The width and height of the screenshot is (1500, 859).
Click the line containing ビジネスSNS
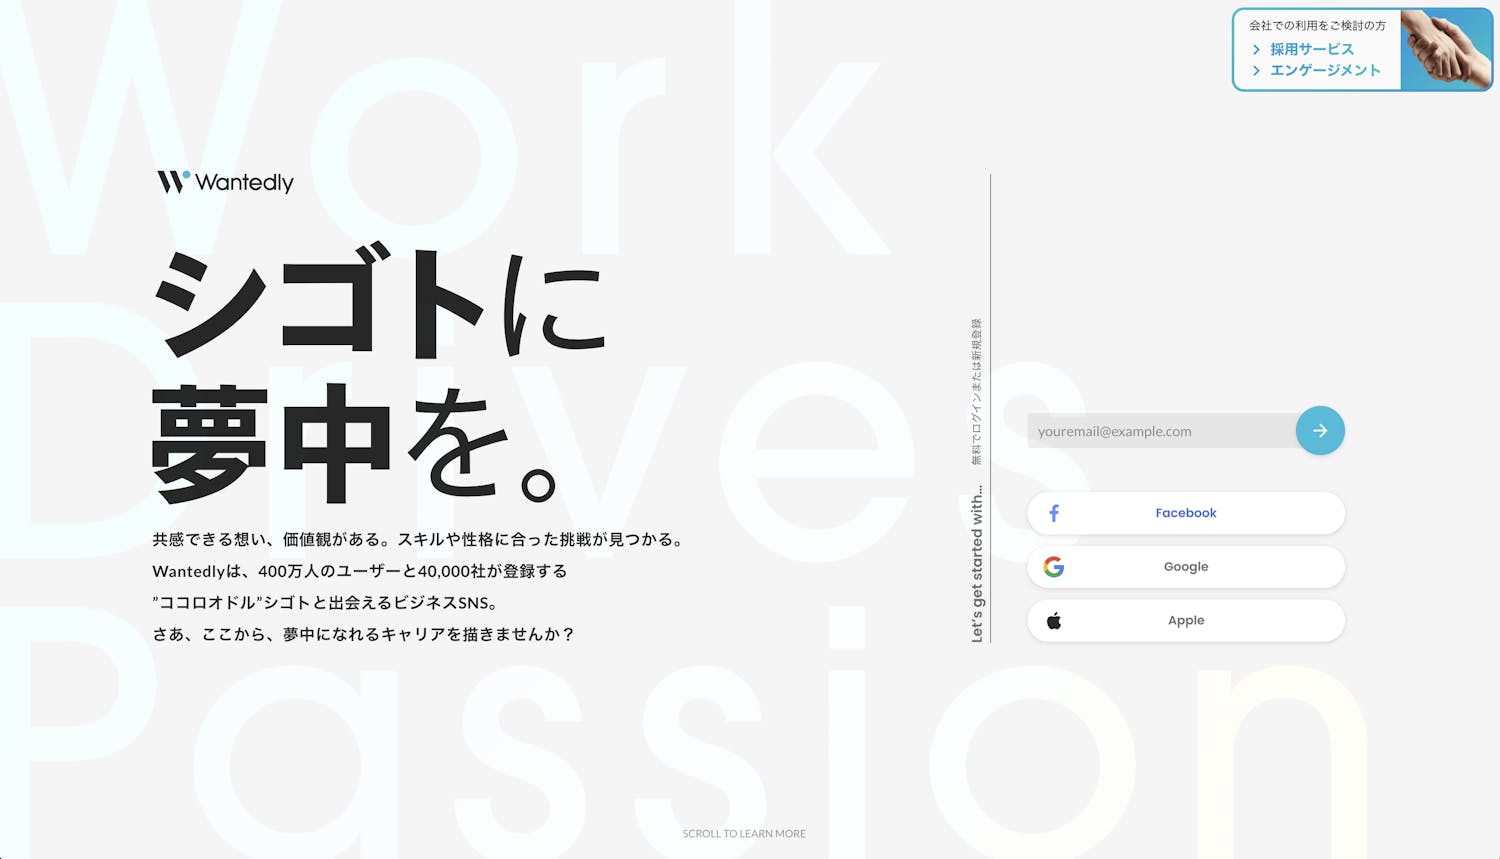pyautogui.click(x=326, y=602)
